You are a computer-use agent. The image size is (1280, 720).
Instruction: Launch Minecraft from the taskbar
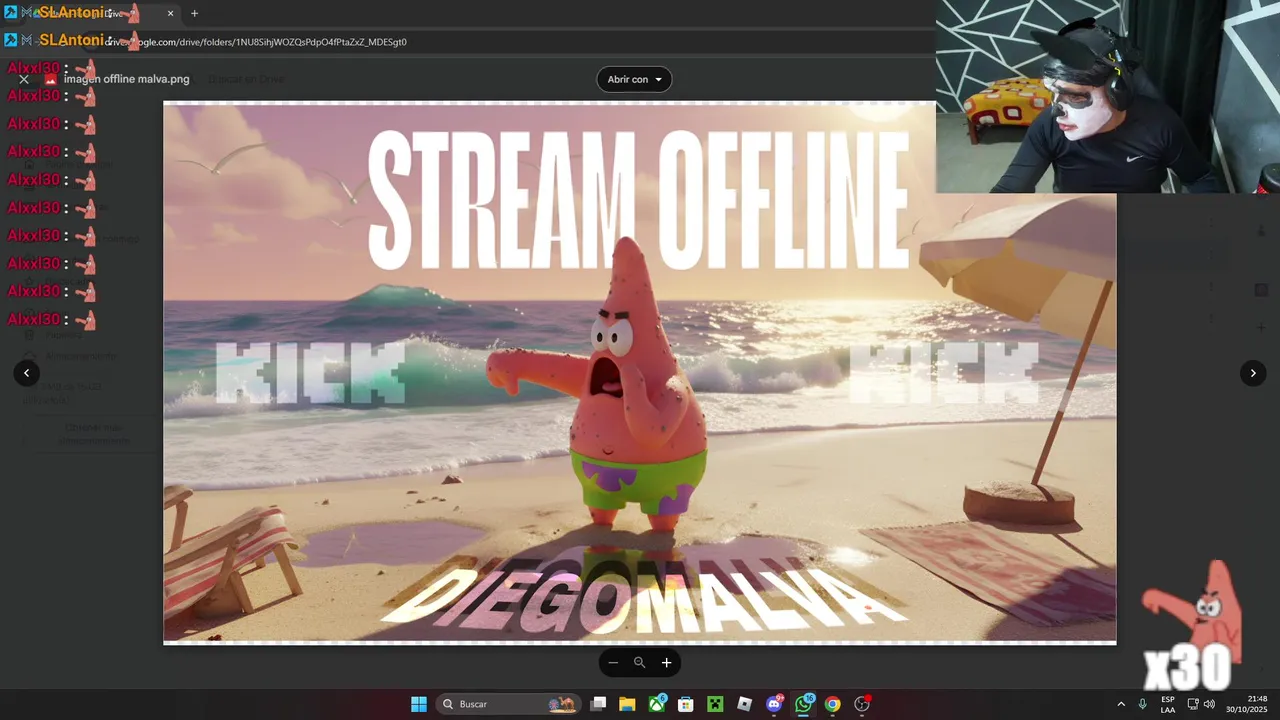point(715,704)
